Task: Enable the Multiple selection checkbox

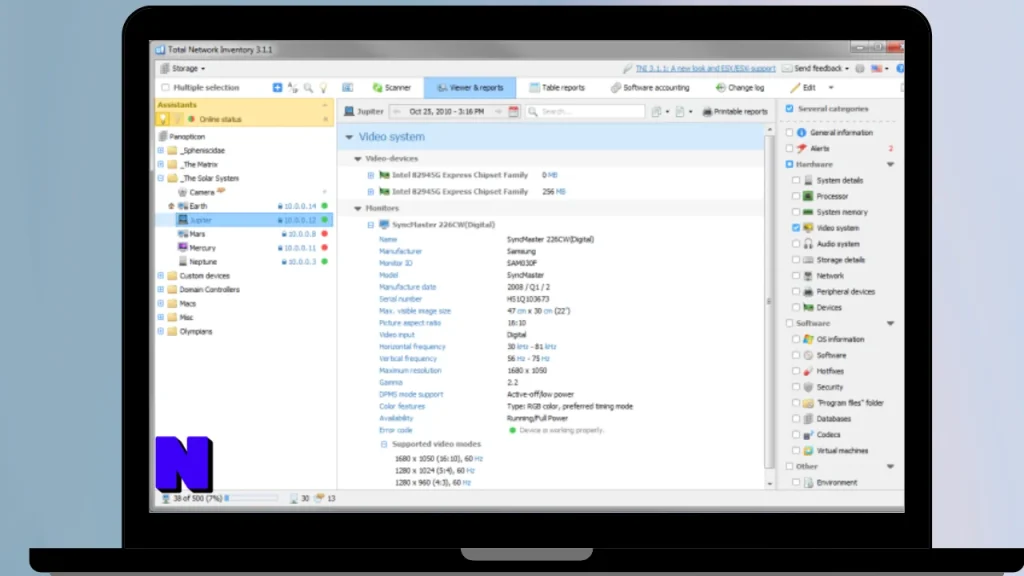Action: (x=165, y=88)
